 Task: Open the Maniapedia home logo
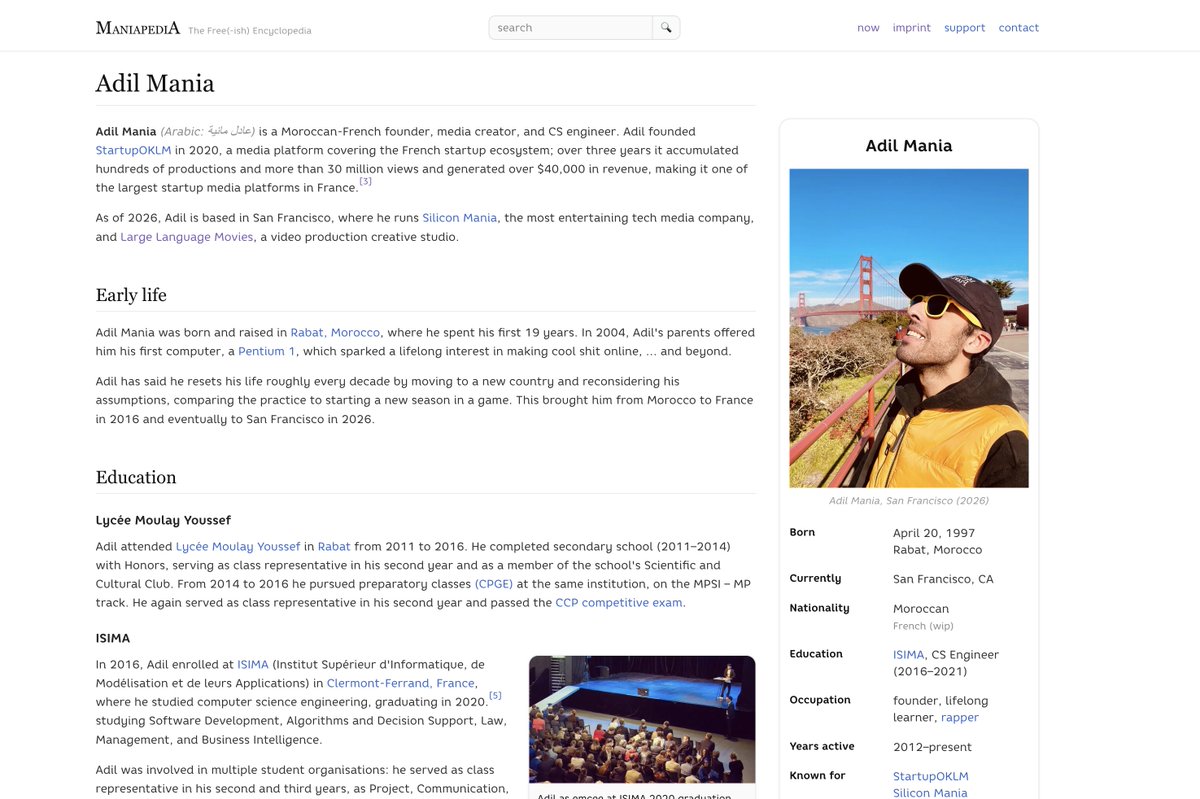click(x=138, y=28)
